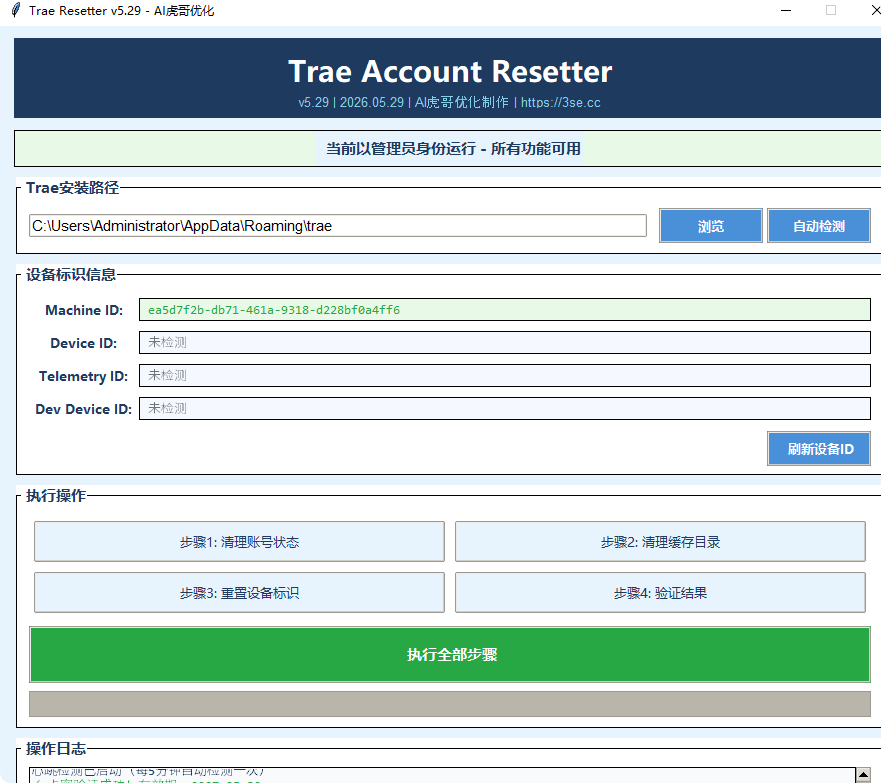Click the Machine ID value field

(x=505, y=309)
